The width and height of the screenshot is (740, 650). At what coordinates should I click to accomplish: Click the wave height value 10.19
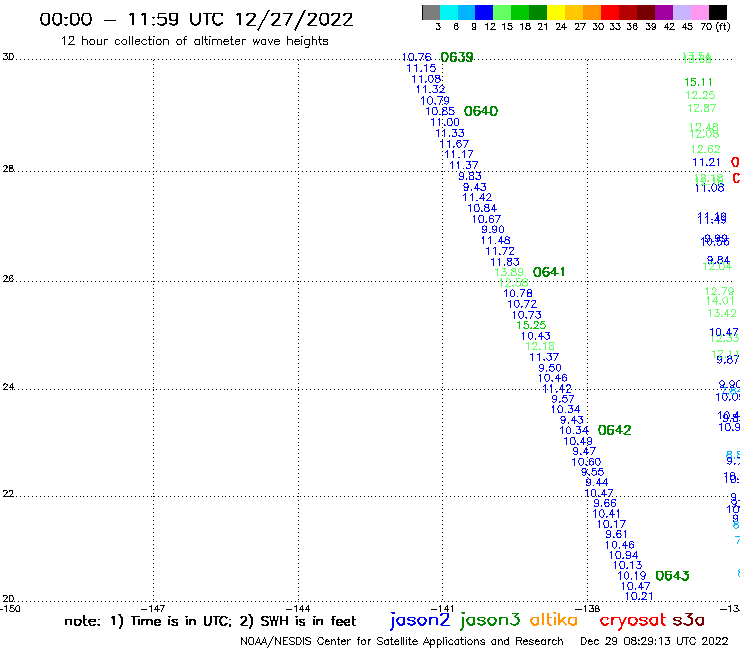click(631, 576)
